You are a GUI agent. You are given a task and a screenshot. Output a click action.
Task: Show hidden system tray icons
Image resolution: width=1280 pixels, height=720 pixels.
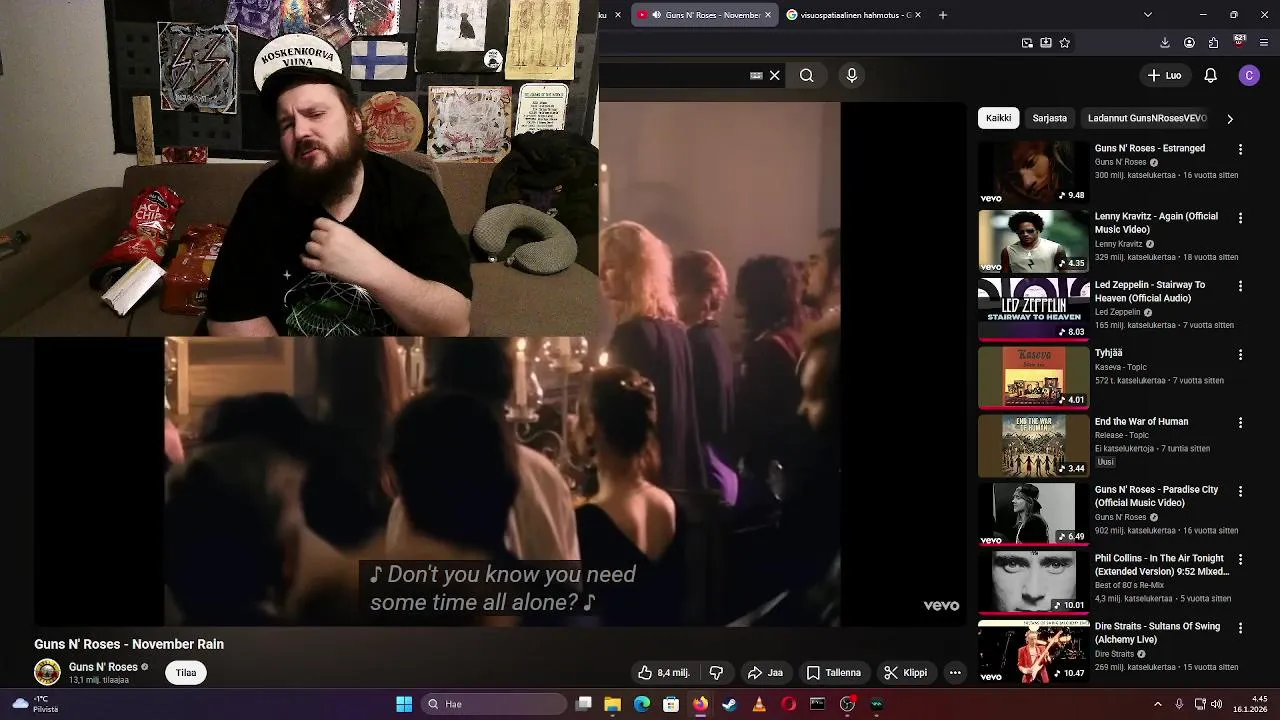tap(1158, 704)
